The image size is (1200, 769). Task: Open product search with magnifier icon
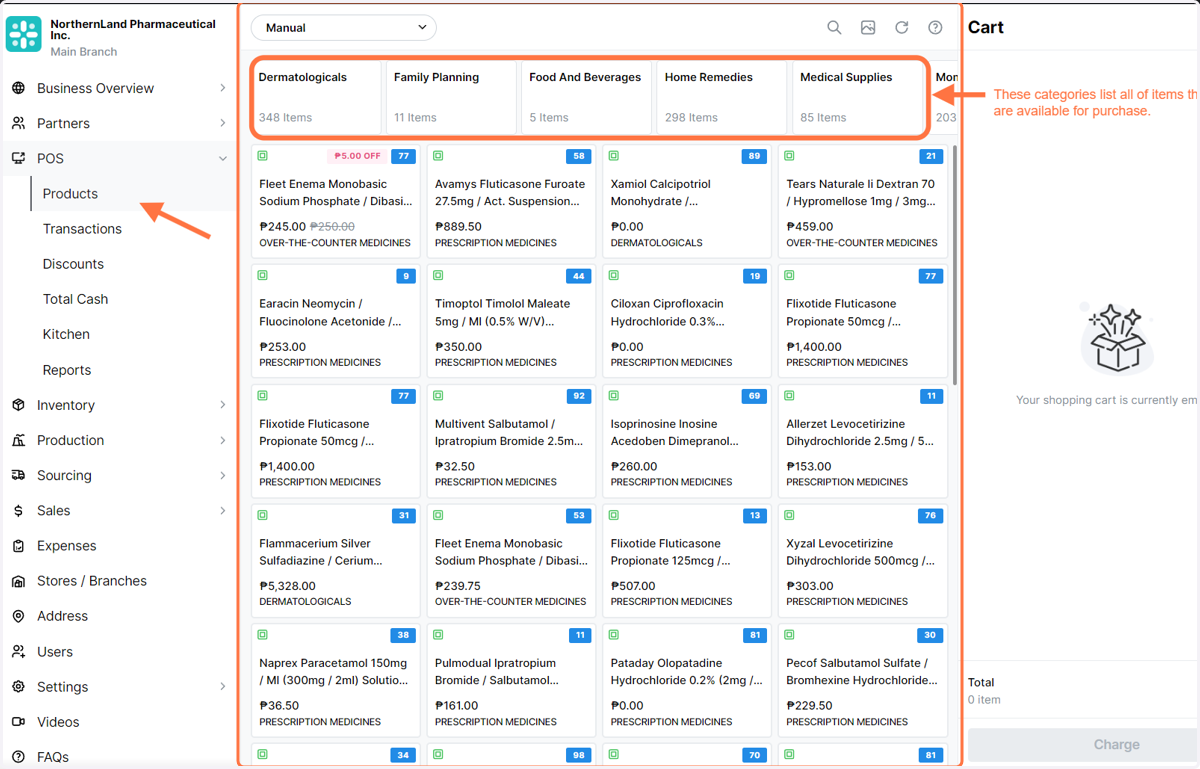point(834,28)
